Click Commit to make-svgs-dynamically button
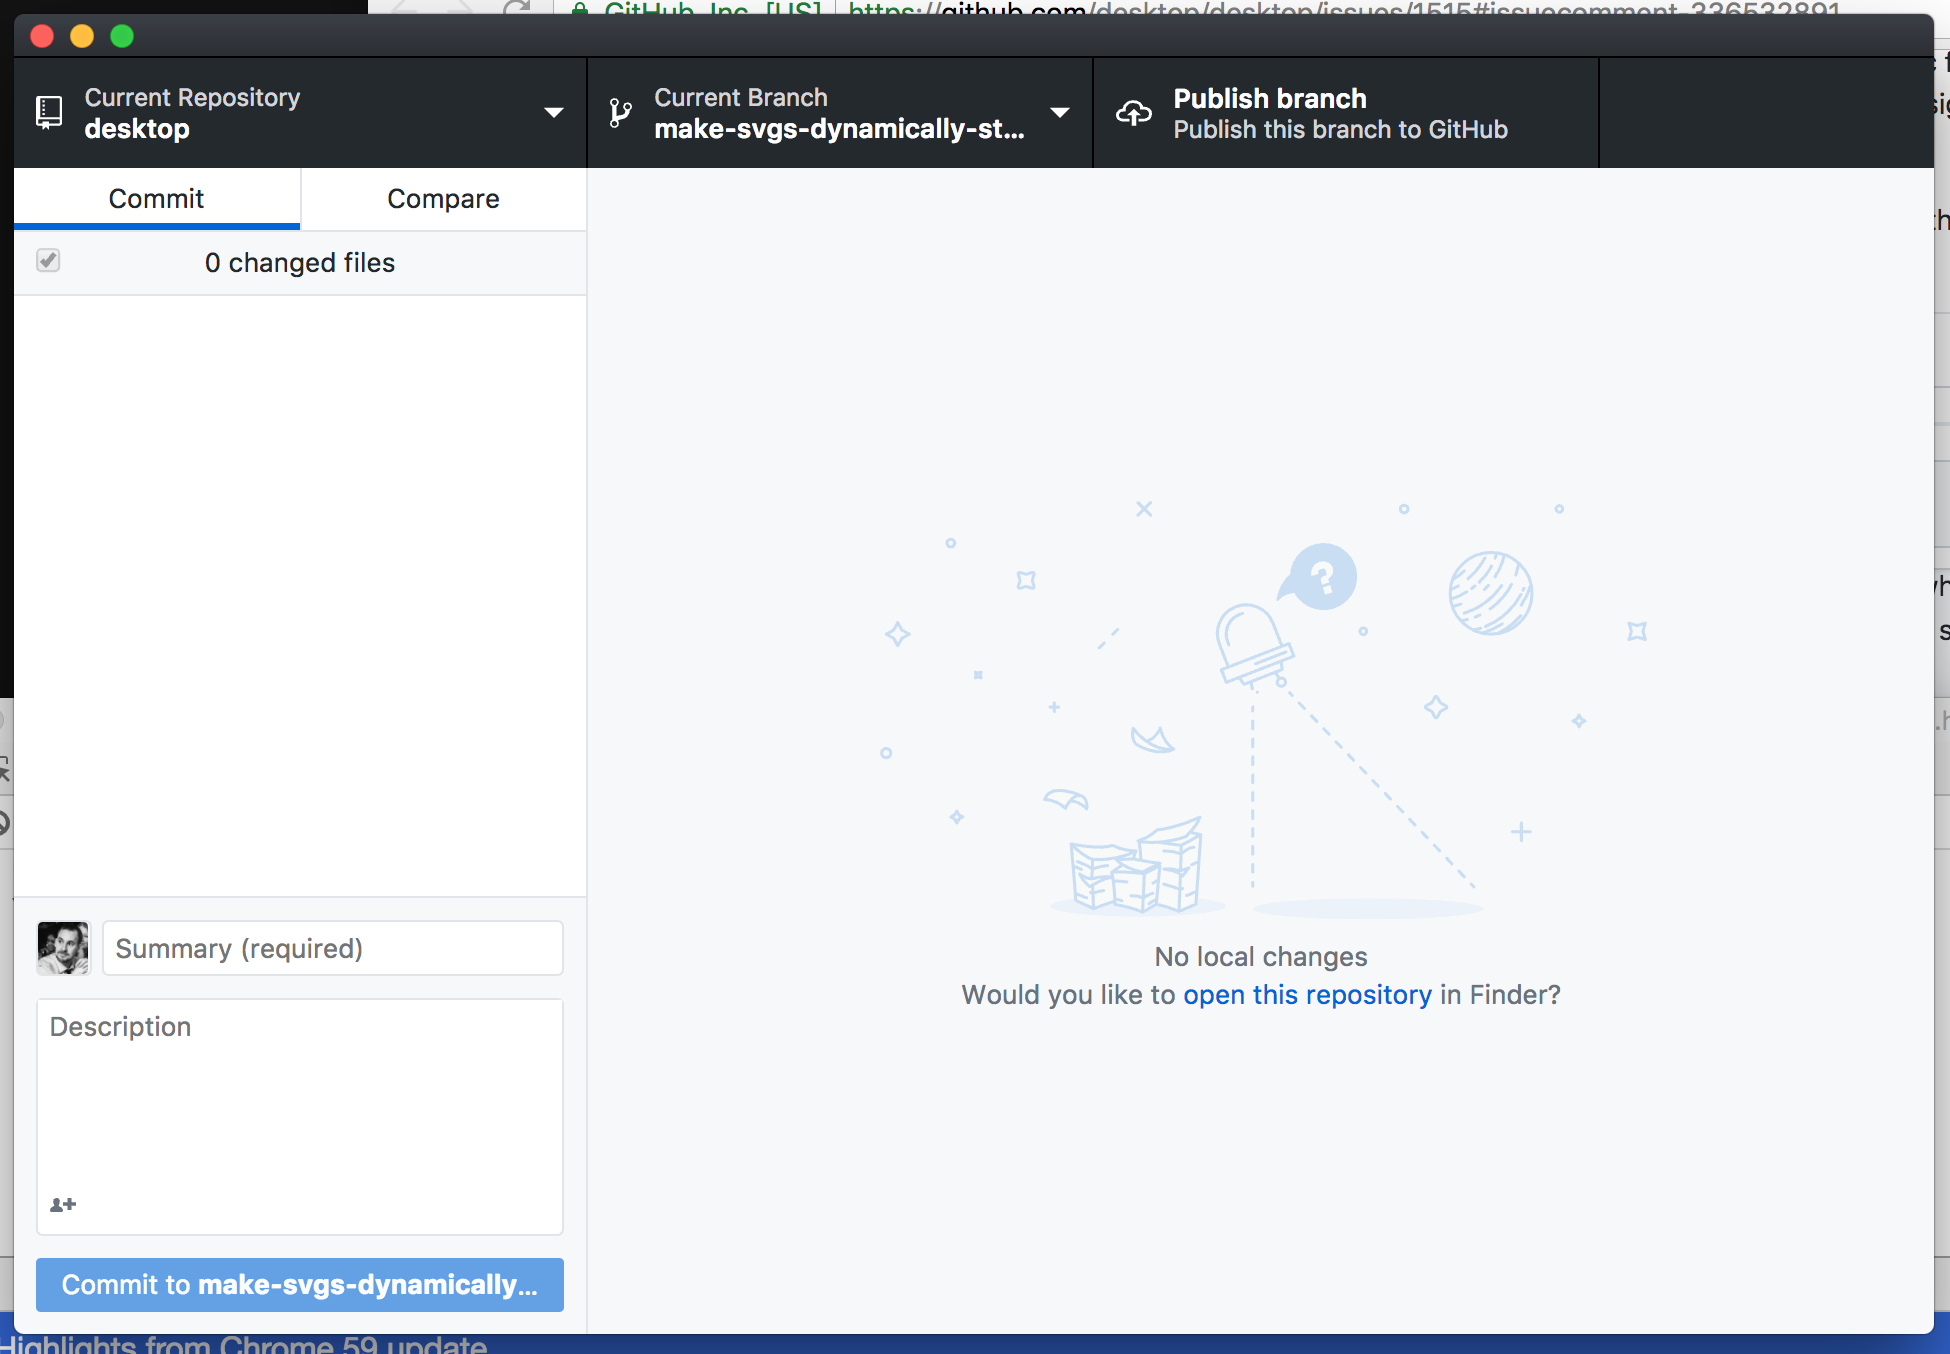The height and width of the screenshot is (1354, 1950). click(x=299, y=1285)
